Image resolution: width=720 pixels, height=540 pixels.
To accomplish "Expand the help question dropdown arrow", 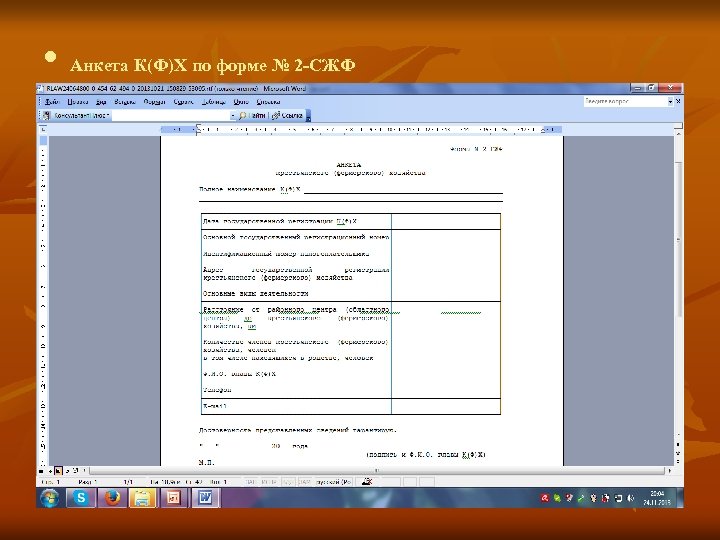I will tap(670, 101).
